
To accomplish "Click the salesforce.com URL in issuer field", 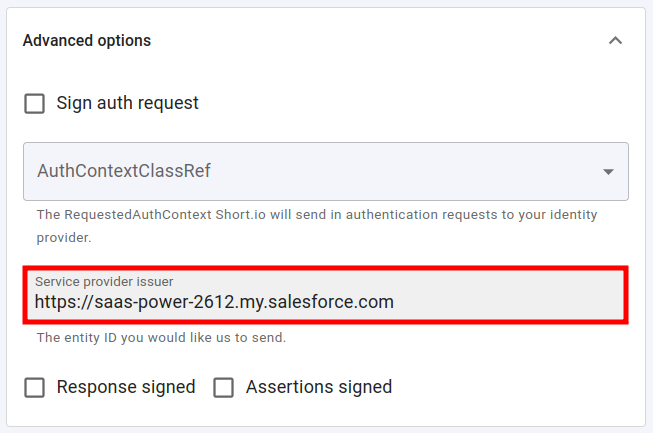I will [x=214, y=302].
